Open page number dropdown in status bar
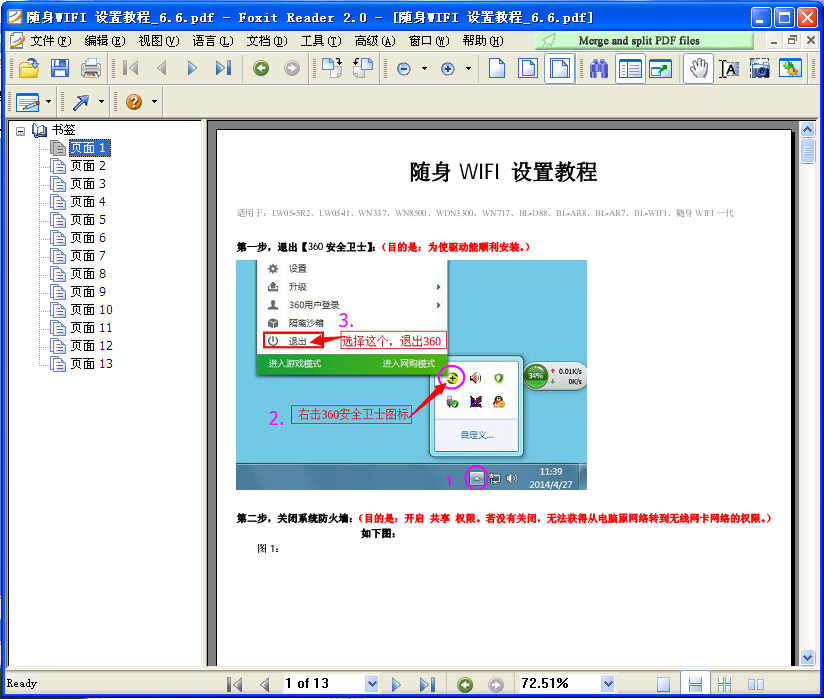The width and height of the screenshot is (824, 699). click(x=372, y=684)
